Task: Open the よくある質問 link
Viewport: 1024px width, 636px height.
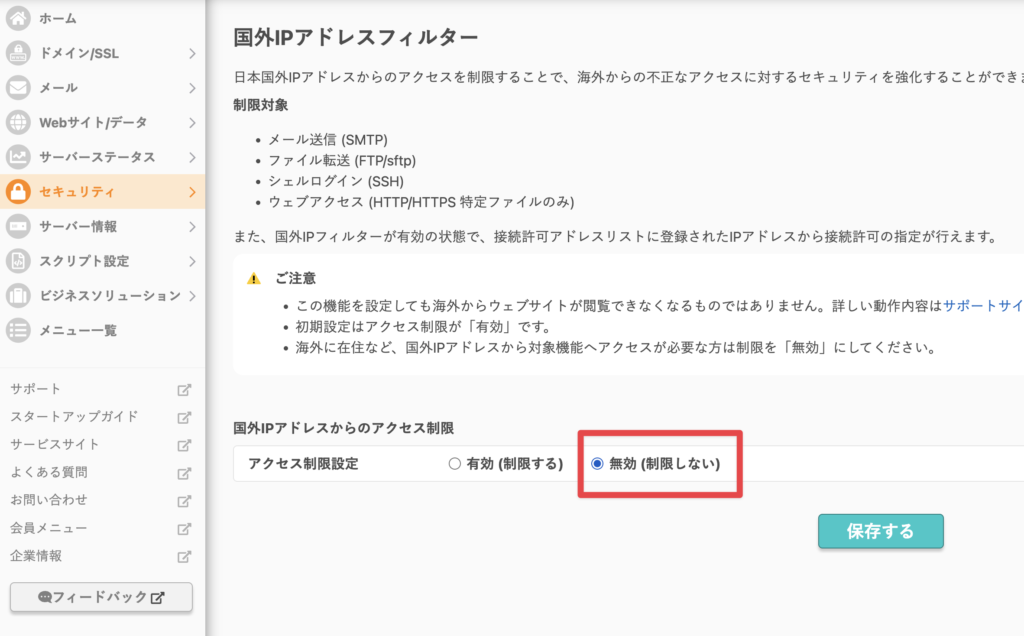Action: pos(49,472)
